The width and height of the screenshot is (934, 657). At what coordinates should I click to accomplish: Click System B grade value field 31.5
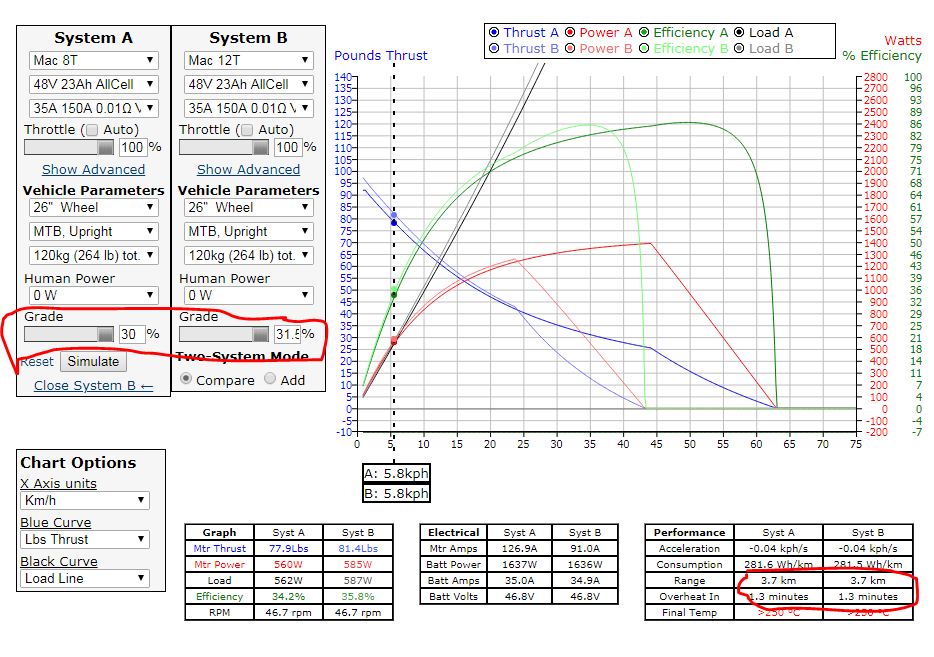click(x=287, y=334)
